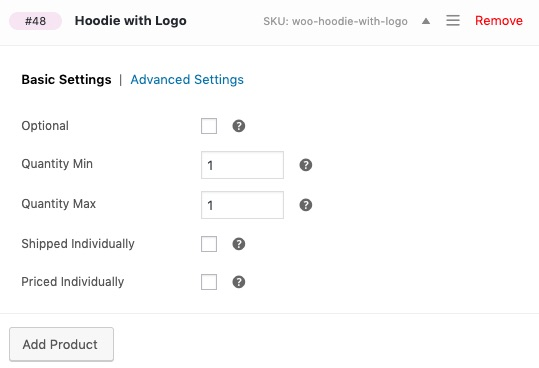This screenshot has width=539, height=368.
Task: Click the Add Product button
Action: [62, 344]
